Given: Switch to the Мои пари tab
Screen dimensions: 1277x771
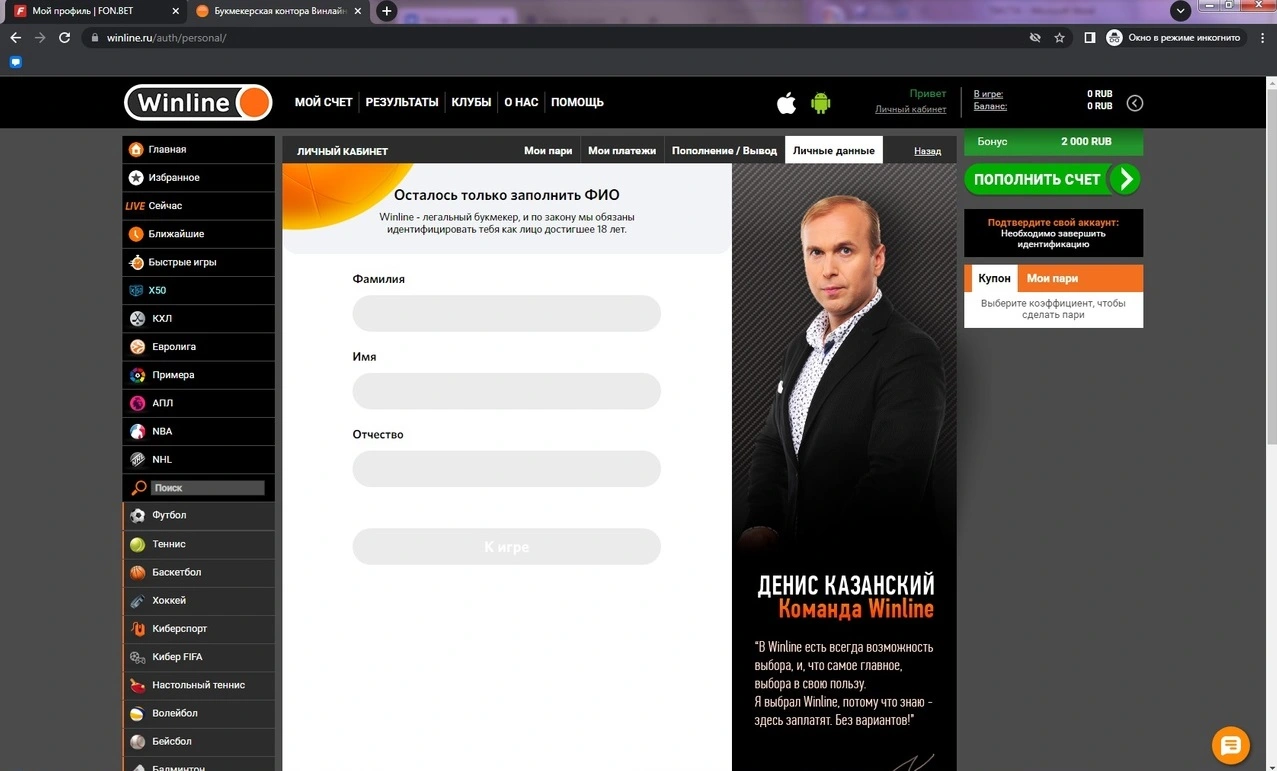Looking at the screenshot, I should pyautogui.click(x=548, y=151).
